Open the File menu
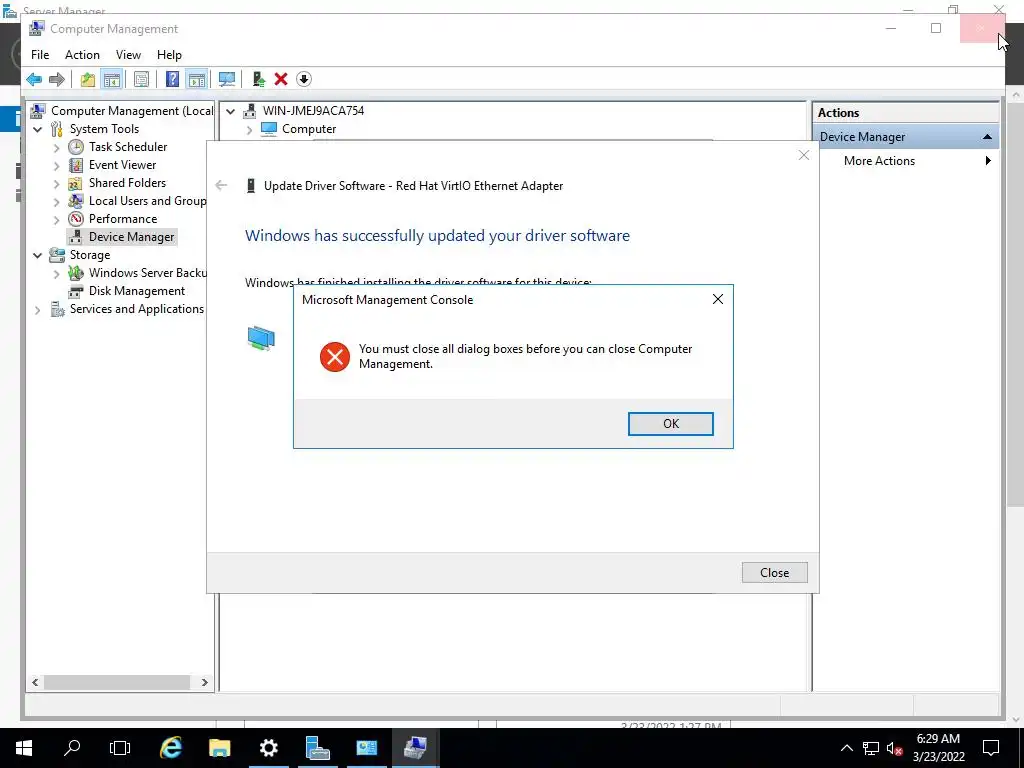 [40, 55]
